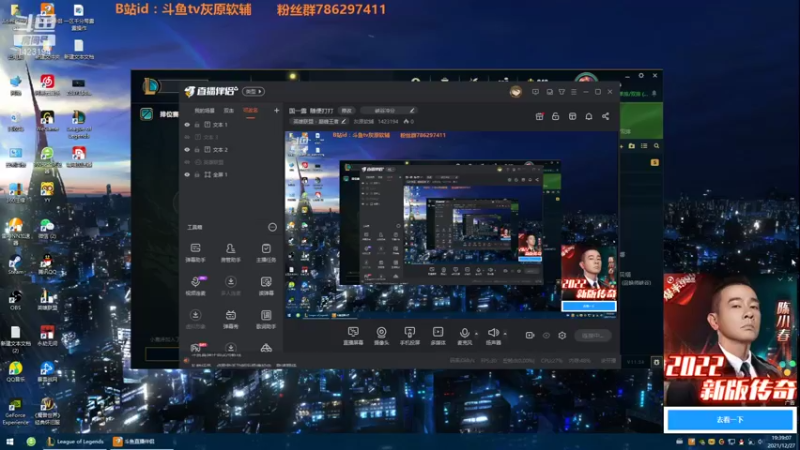Switch to League of Legends in the taskbar
Image resolution: width=800 pixels, height=450 pixels.
[75, 441]
